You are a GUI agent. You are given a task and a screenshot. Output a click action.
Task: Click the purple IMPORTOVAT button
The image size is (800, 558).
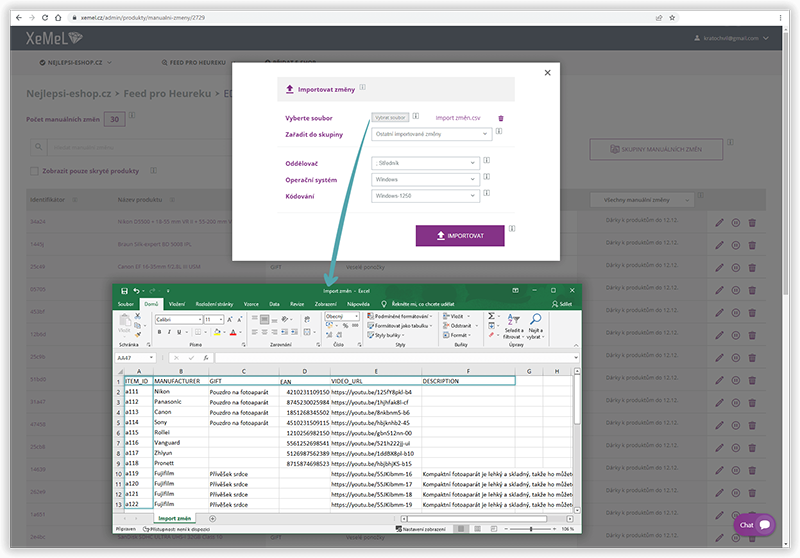pos(460,236)
